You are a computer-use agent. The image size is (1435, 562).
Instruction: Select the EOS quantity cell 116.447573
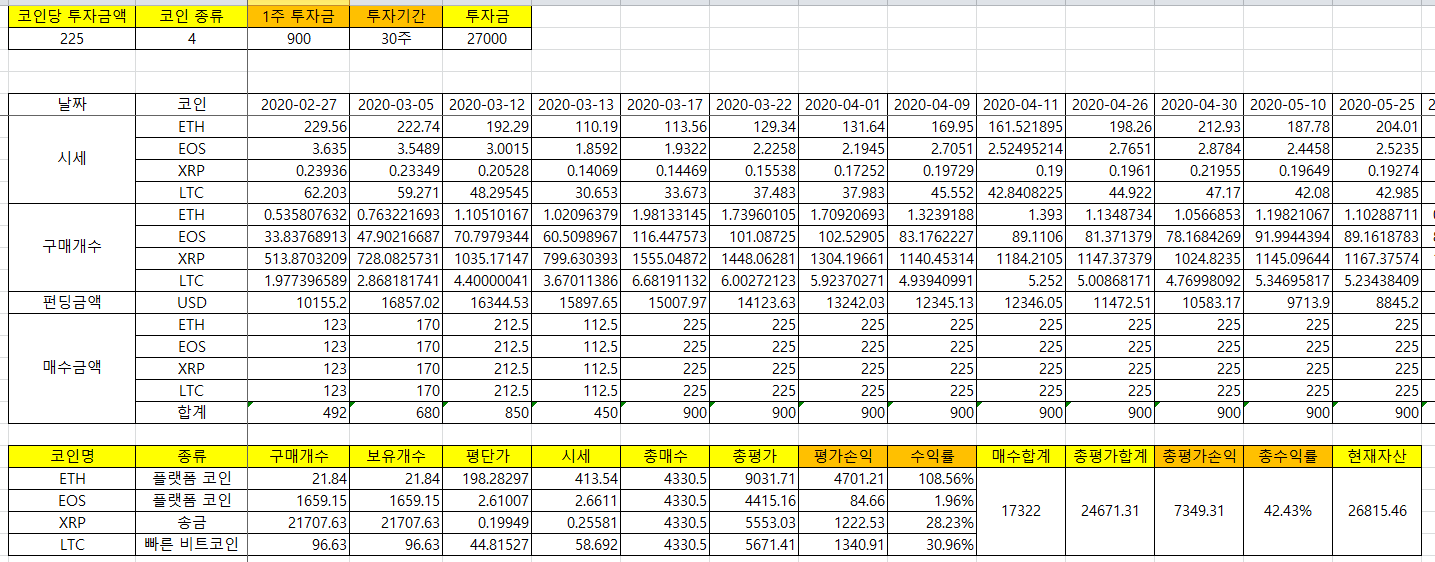(665, 236)
